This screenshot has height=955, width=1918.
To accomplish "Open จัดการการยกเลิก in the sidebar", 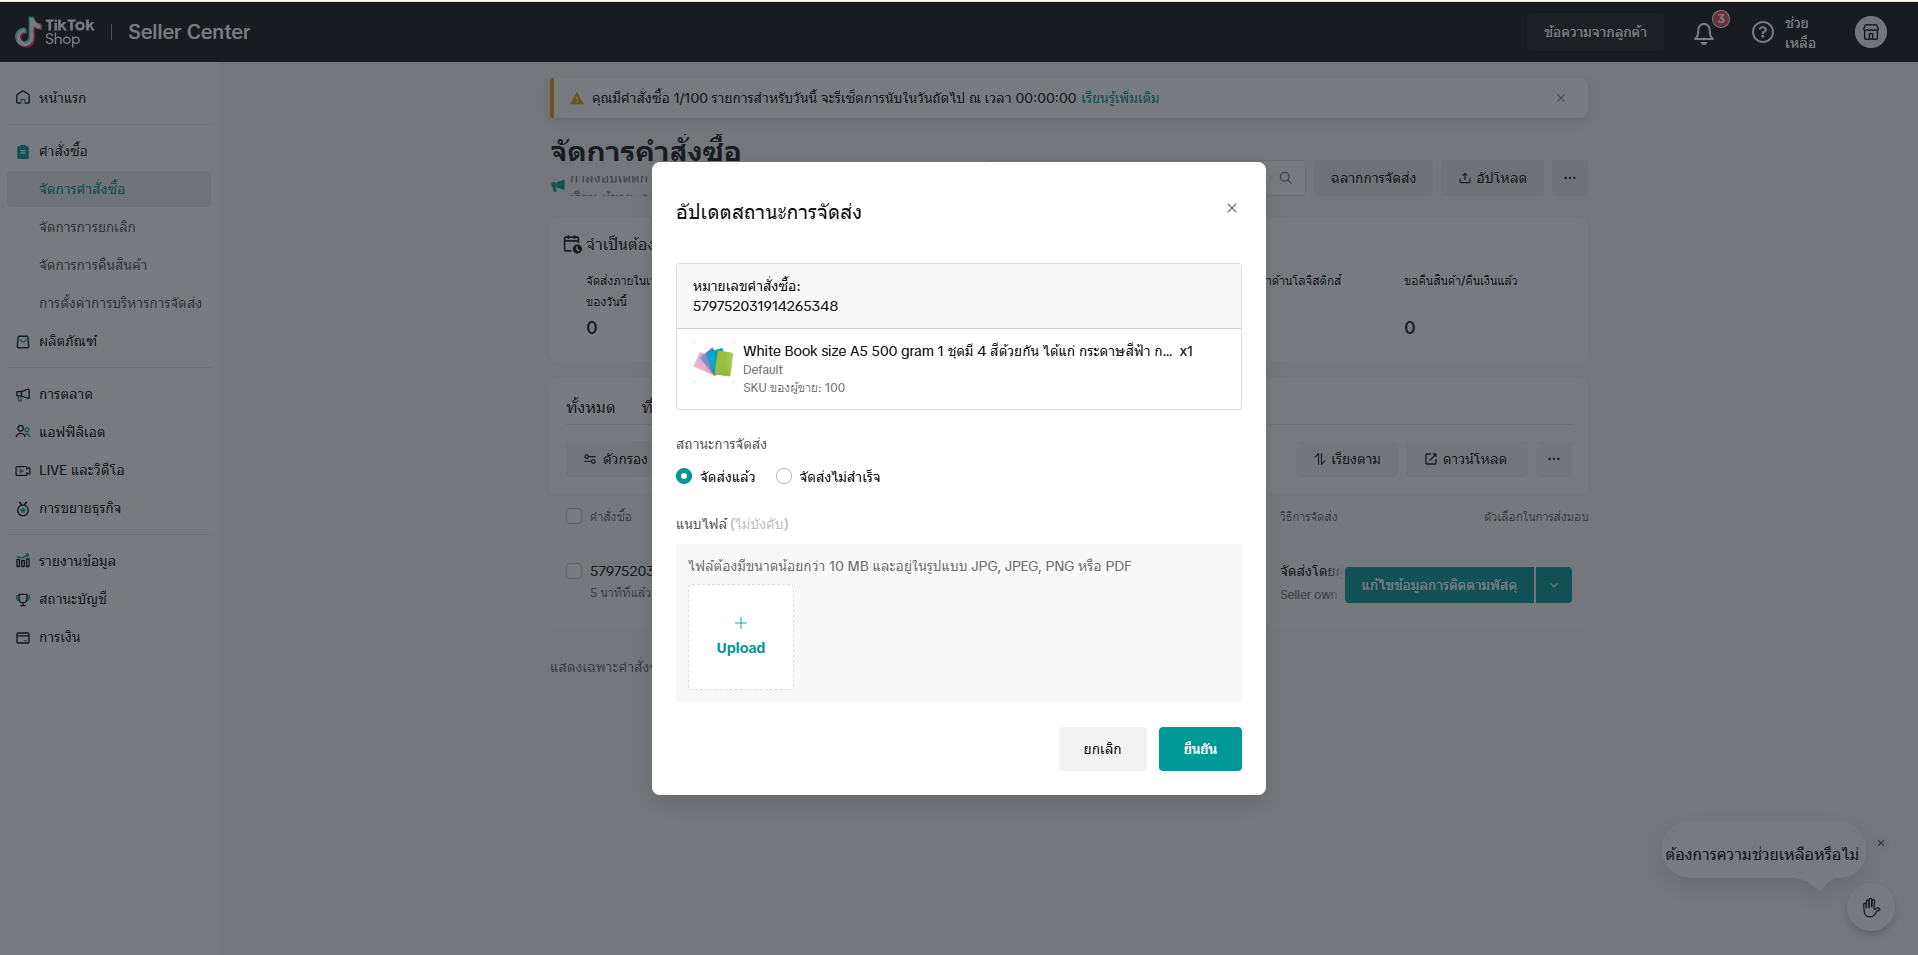I will pos(87,227).
